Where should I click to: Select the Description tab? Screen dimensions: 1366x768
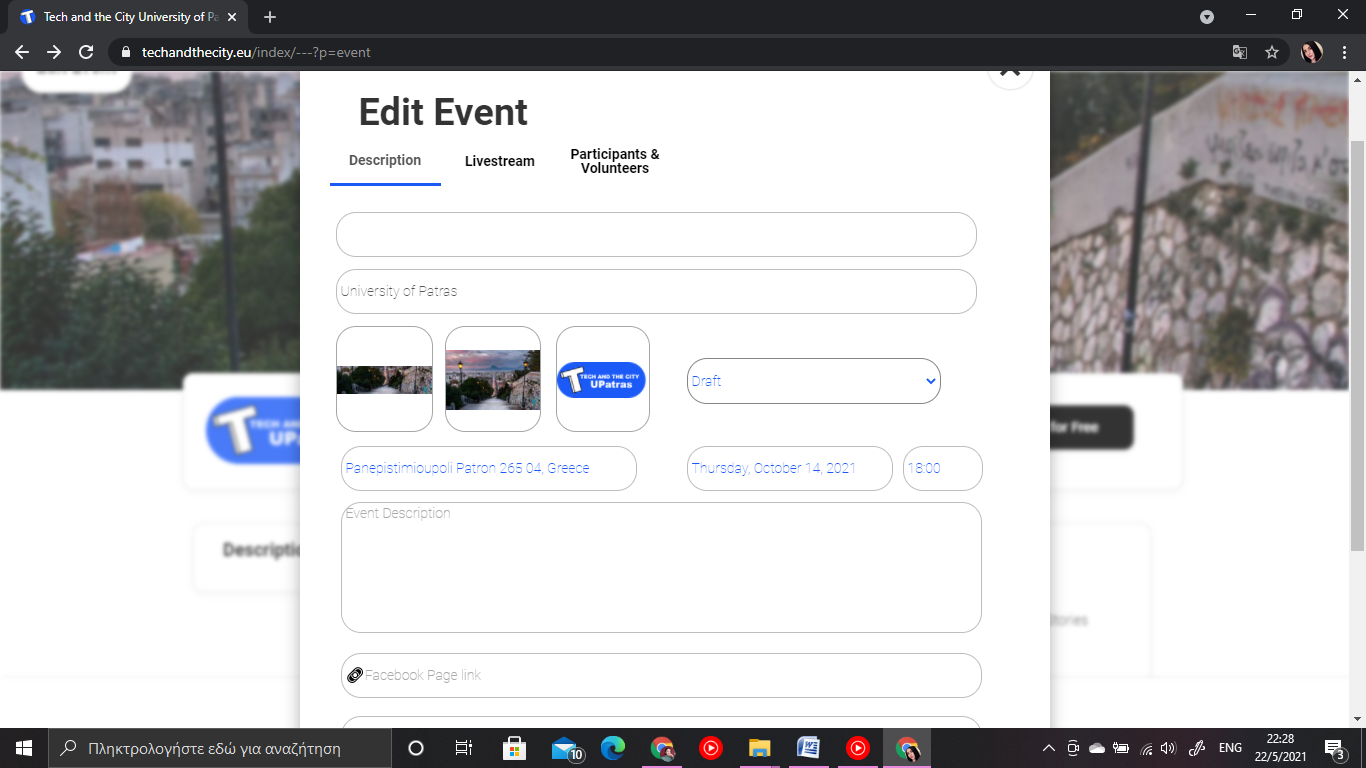(385, 160)
